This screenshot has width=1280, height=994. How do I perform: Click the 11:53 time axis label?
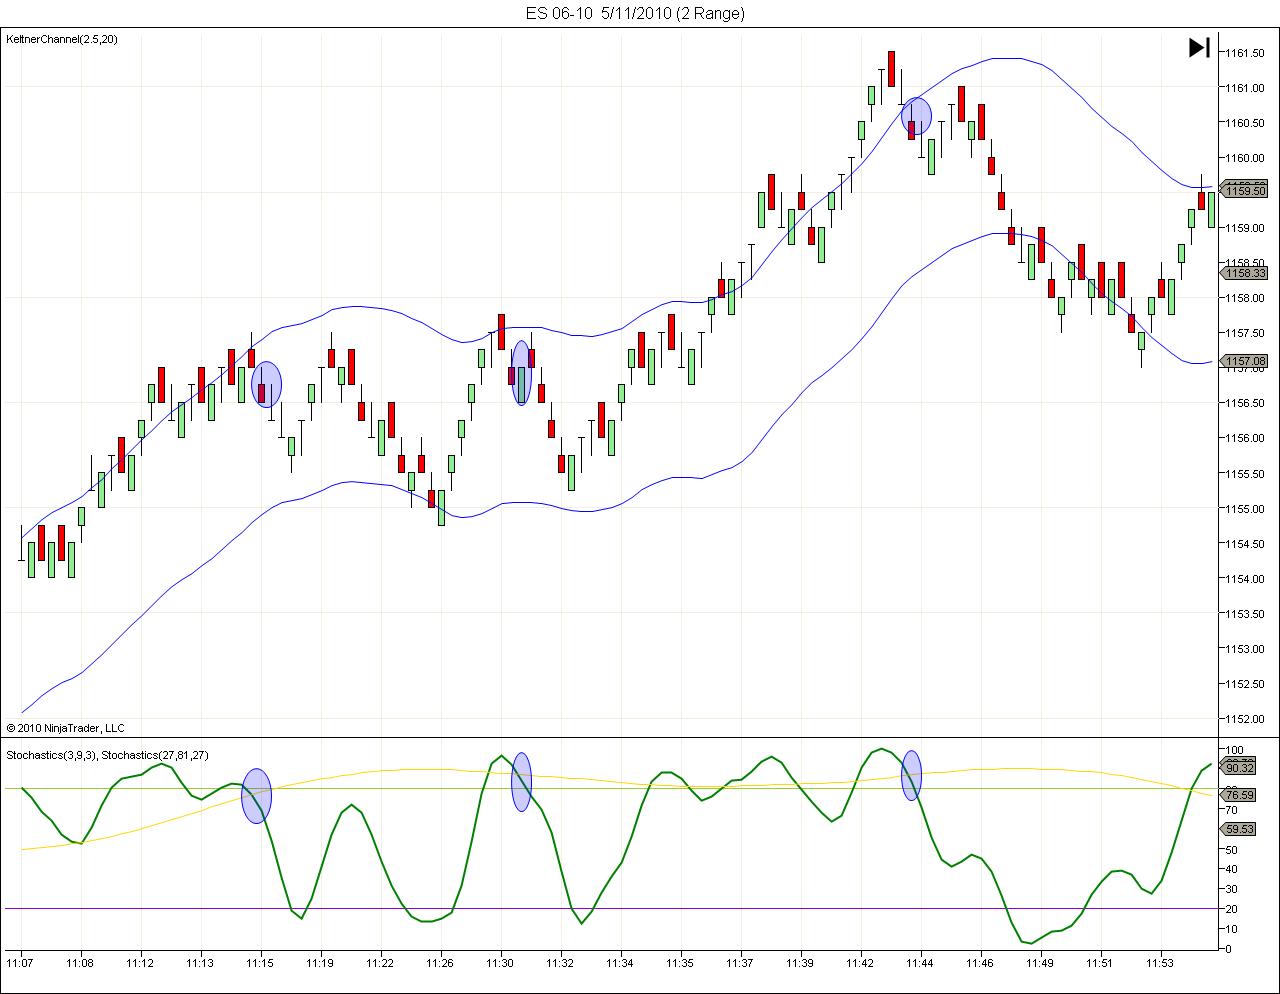pos(1160,963)
